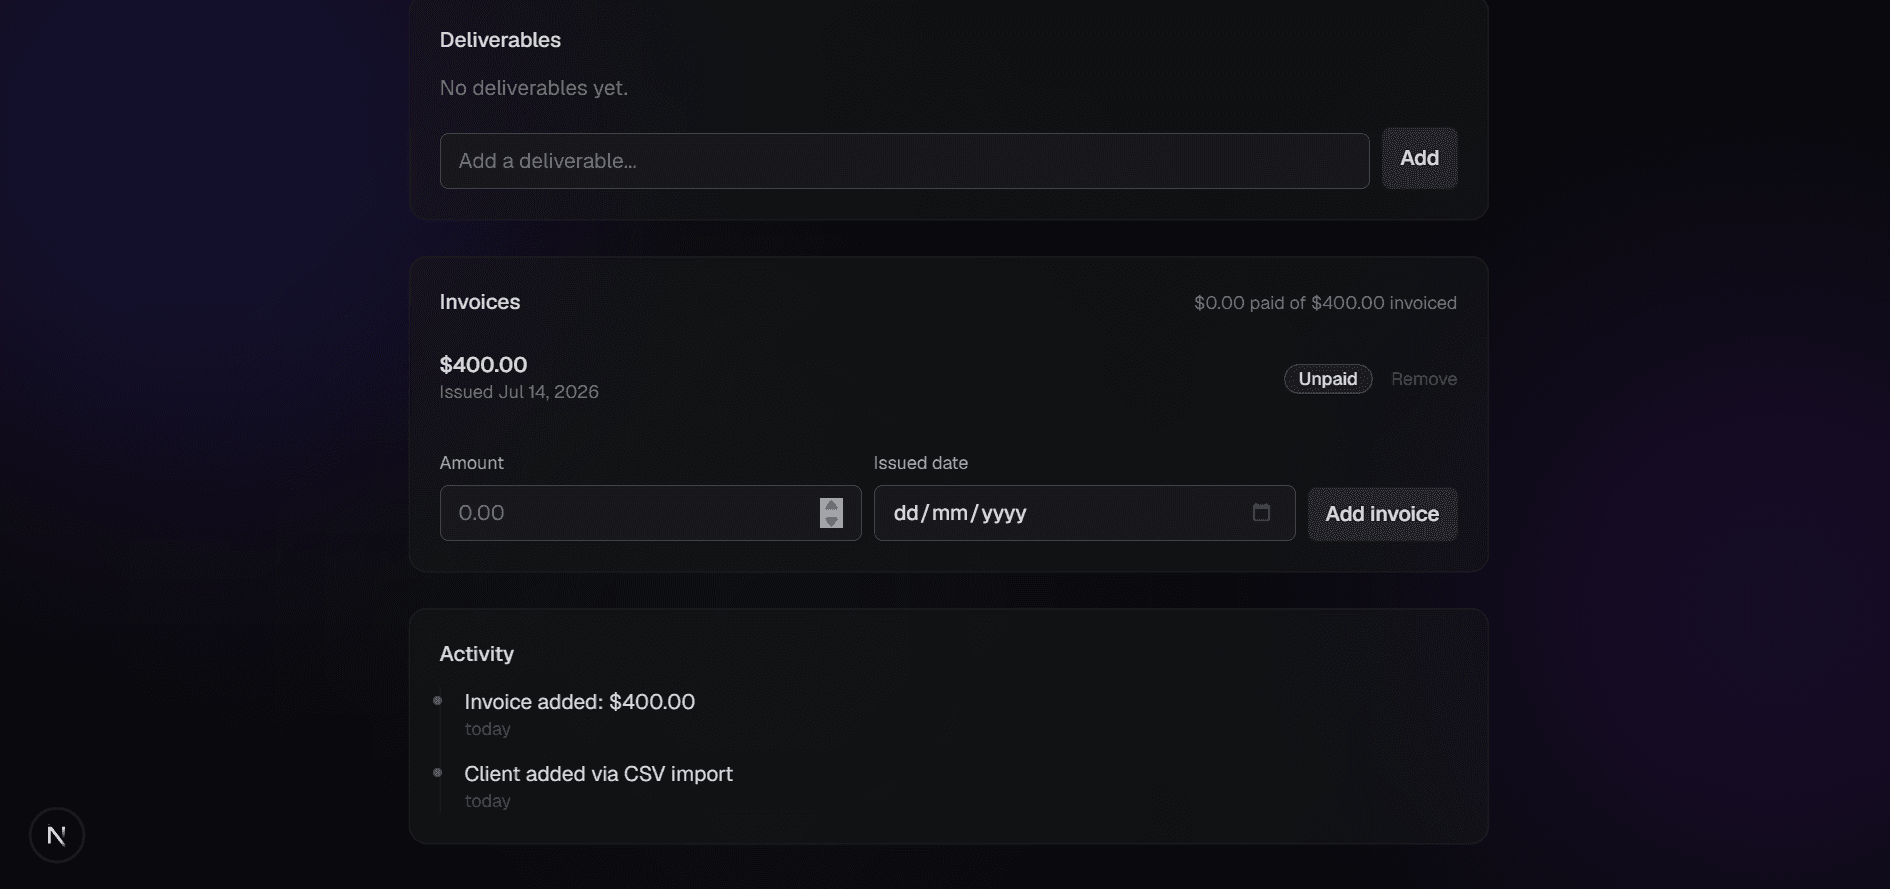Image resolution: width=1890 pixels, height=889 pixels.
Task: Click the $400.00 invoice amount text
Action: click(483, 365)
